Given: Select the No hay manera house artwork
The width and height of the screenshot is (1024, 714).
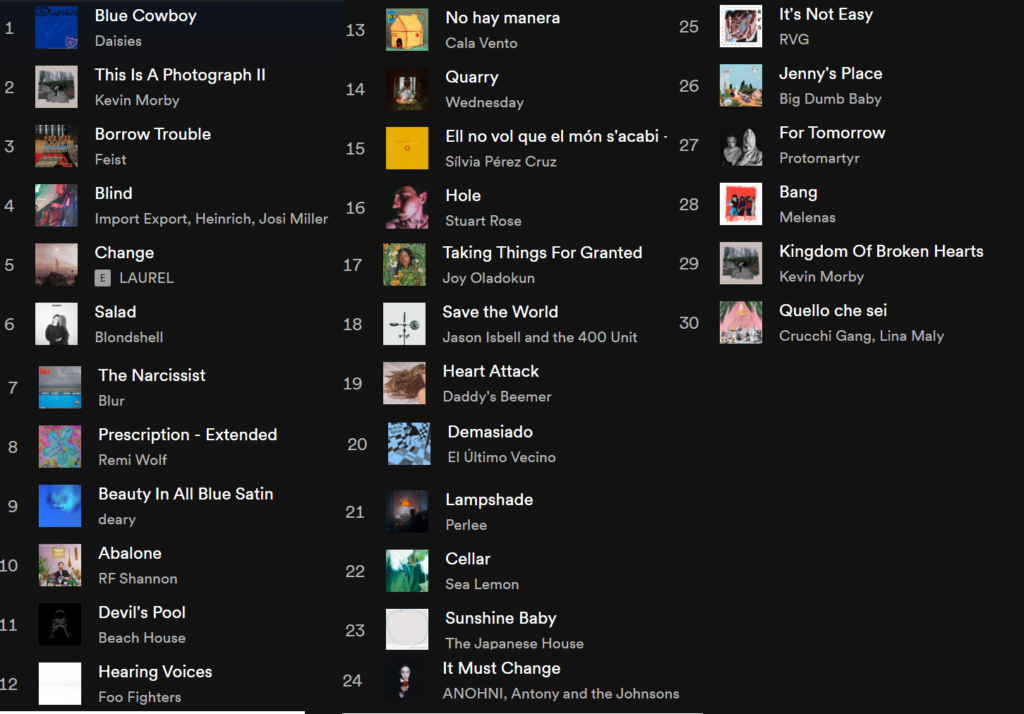Looking at the screenshot, I should point(407,30).
